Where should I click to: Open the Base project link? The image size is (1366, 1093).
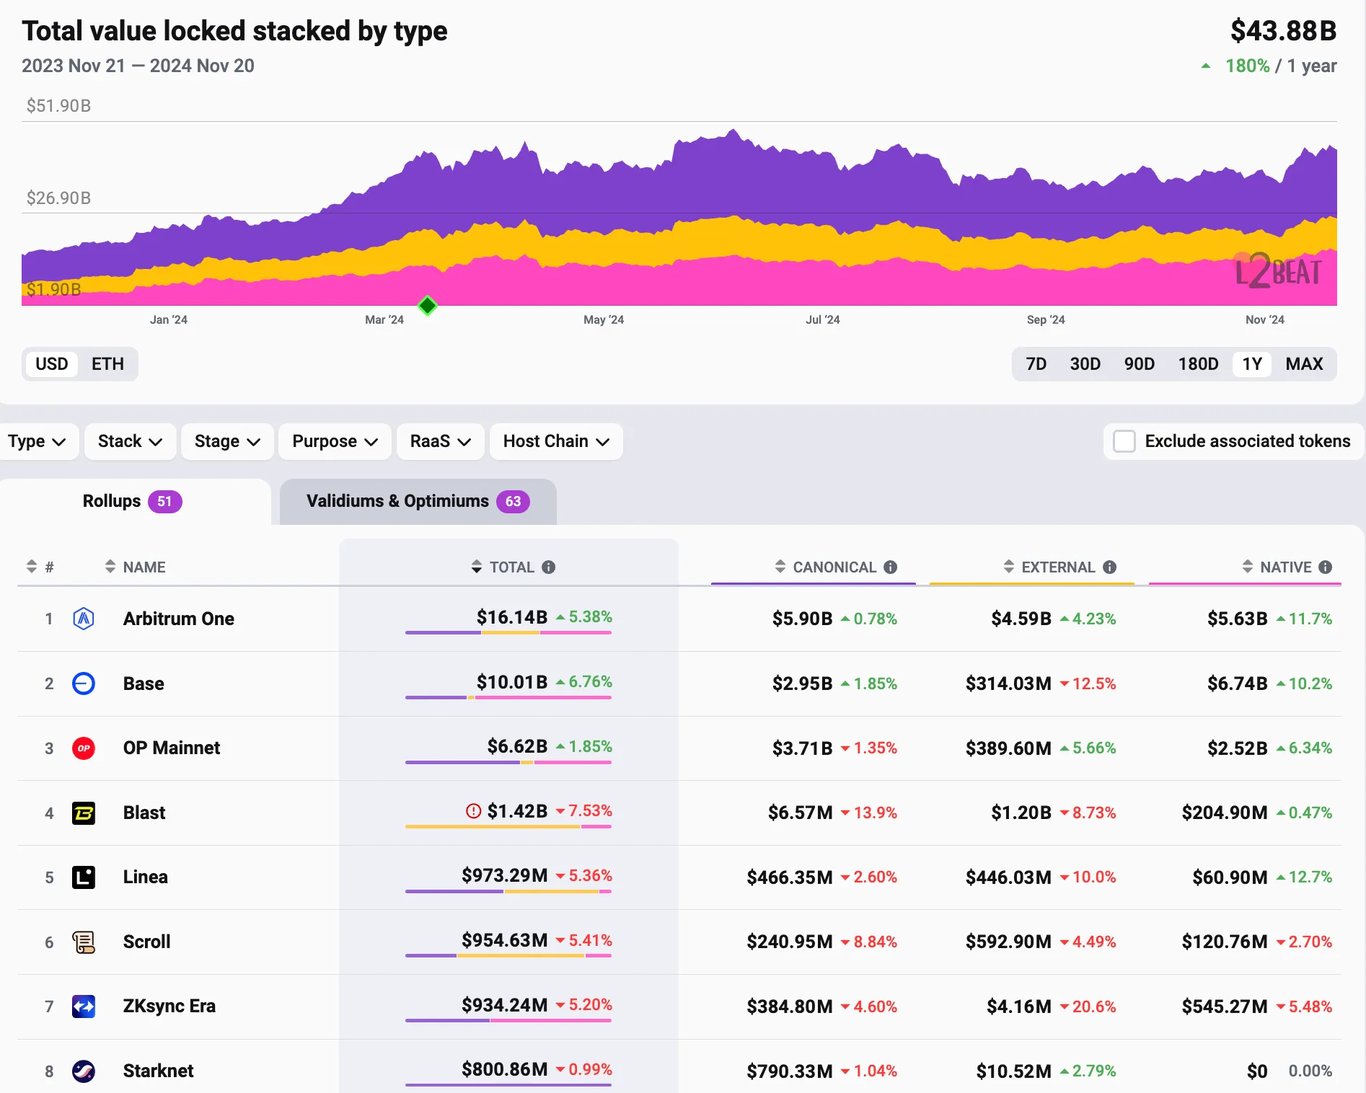[x=144, y=684]
